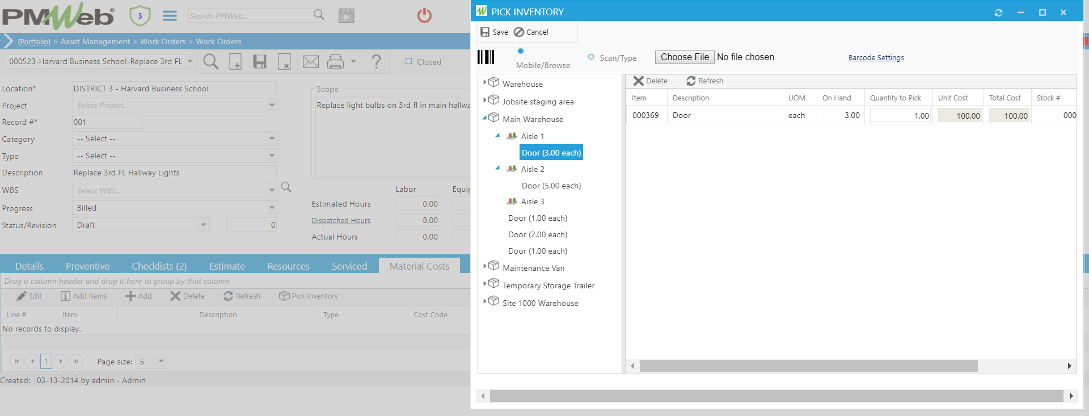1089x416 pixels.
Task: Open the Project dropdown
Action: (x=272, y=105)
